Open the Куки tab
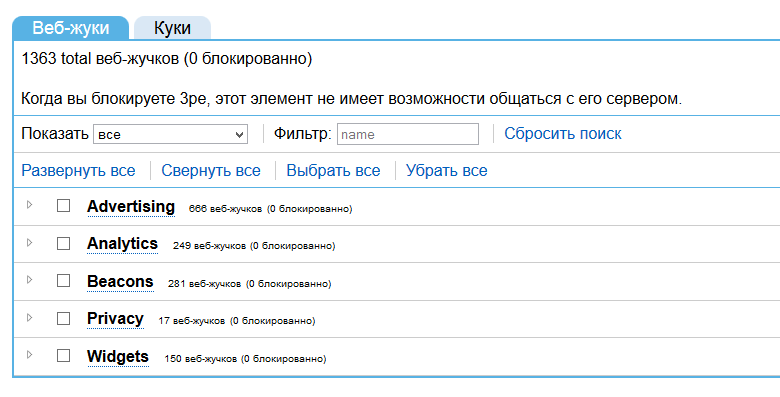This screenshot has height=397, width=780. click(172, 28)
